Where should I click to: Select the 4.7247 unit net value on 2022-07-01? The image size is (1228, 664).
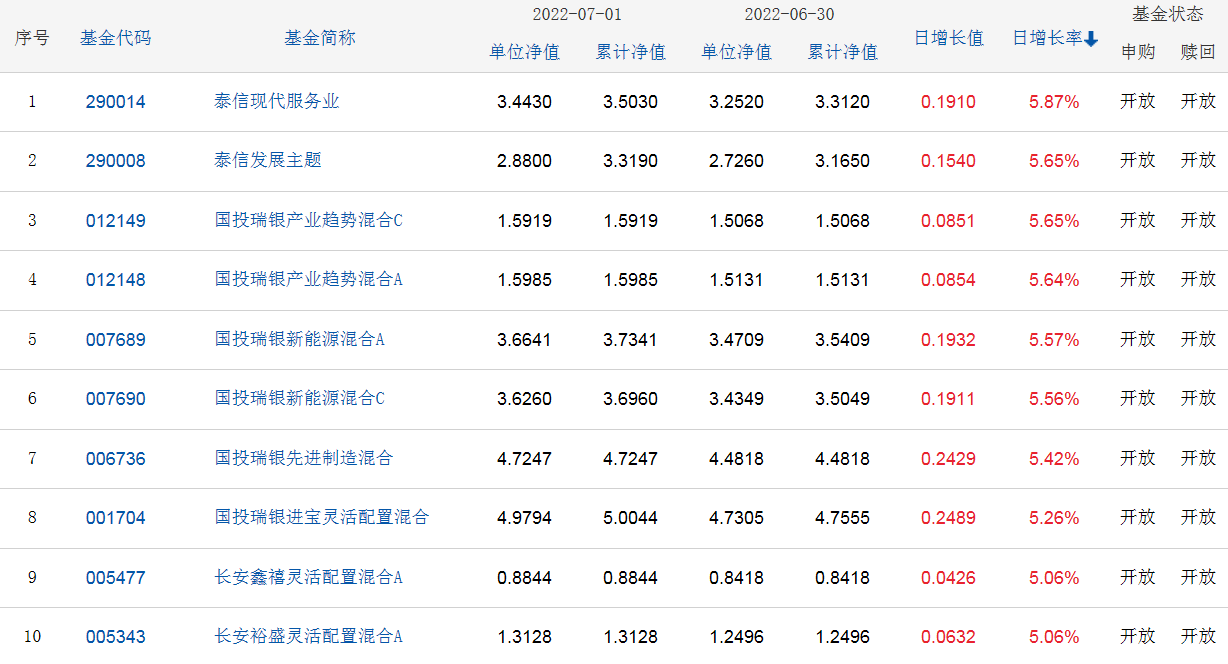coord(524,459)
